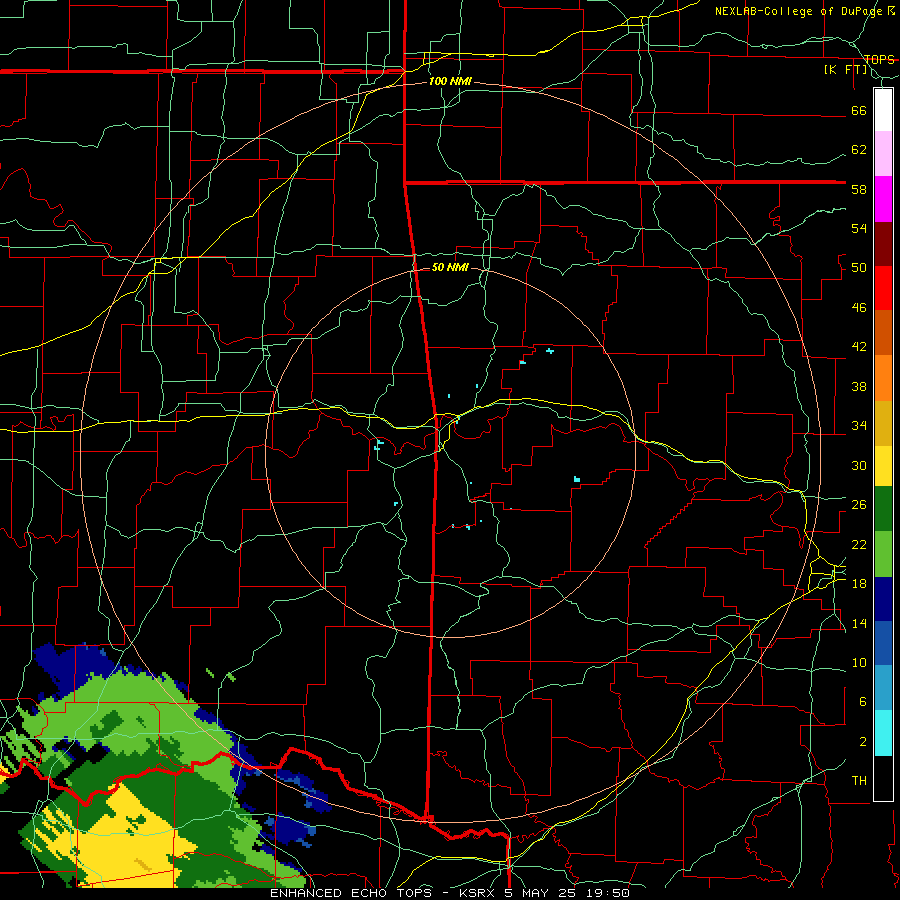Click the black TH legend swatch
This screenshot has width=900, height=900.
[x=883, y=778]
